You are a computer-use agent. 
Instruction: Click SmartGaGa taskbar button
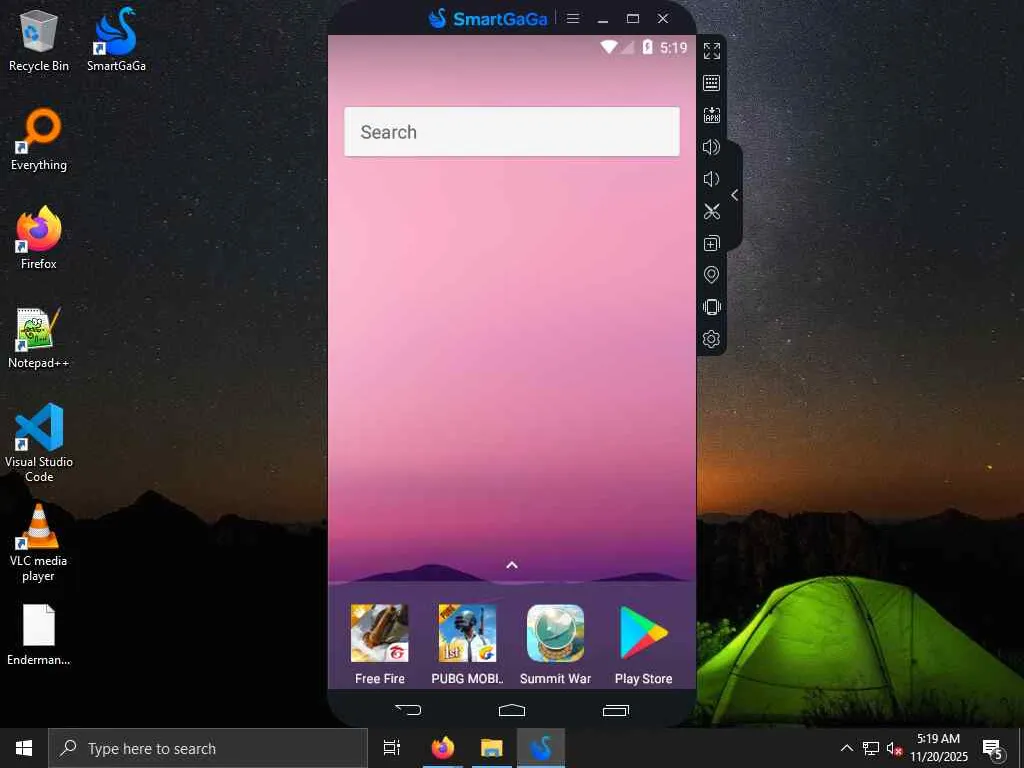click(541, 748)
